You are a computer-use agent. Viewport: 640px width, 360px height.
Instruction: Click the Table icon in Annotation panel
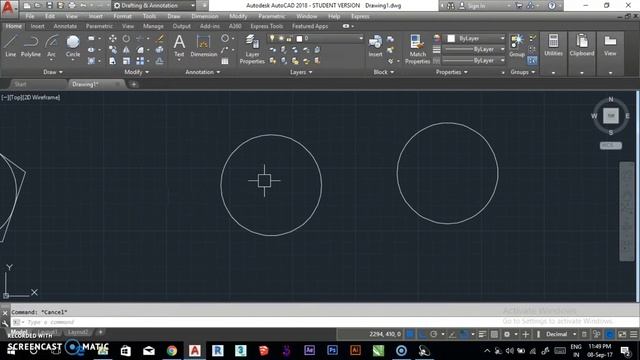click(225, 61)
